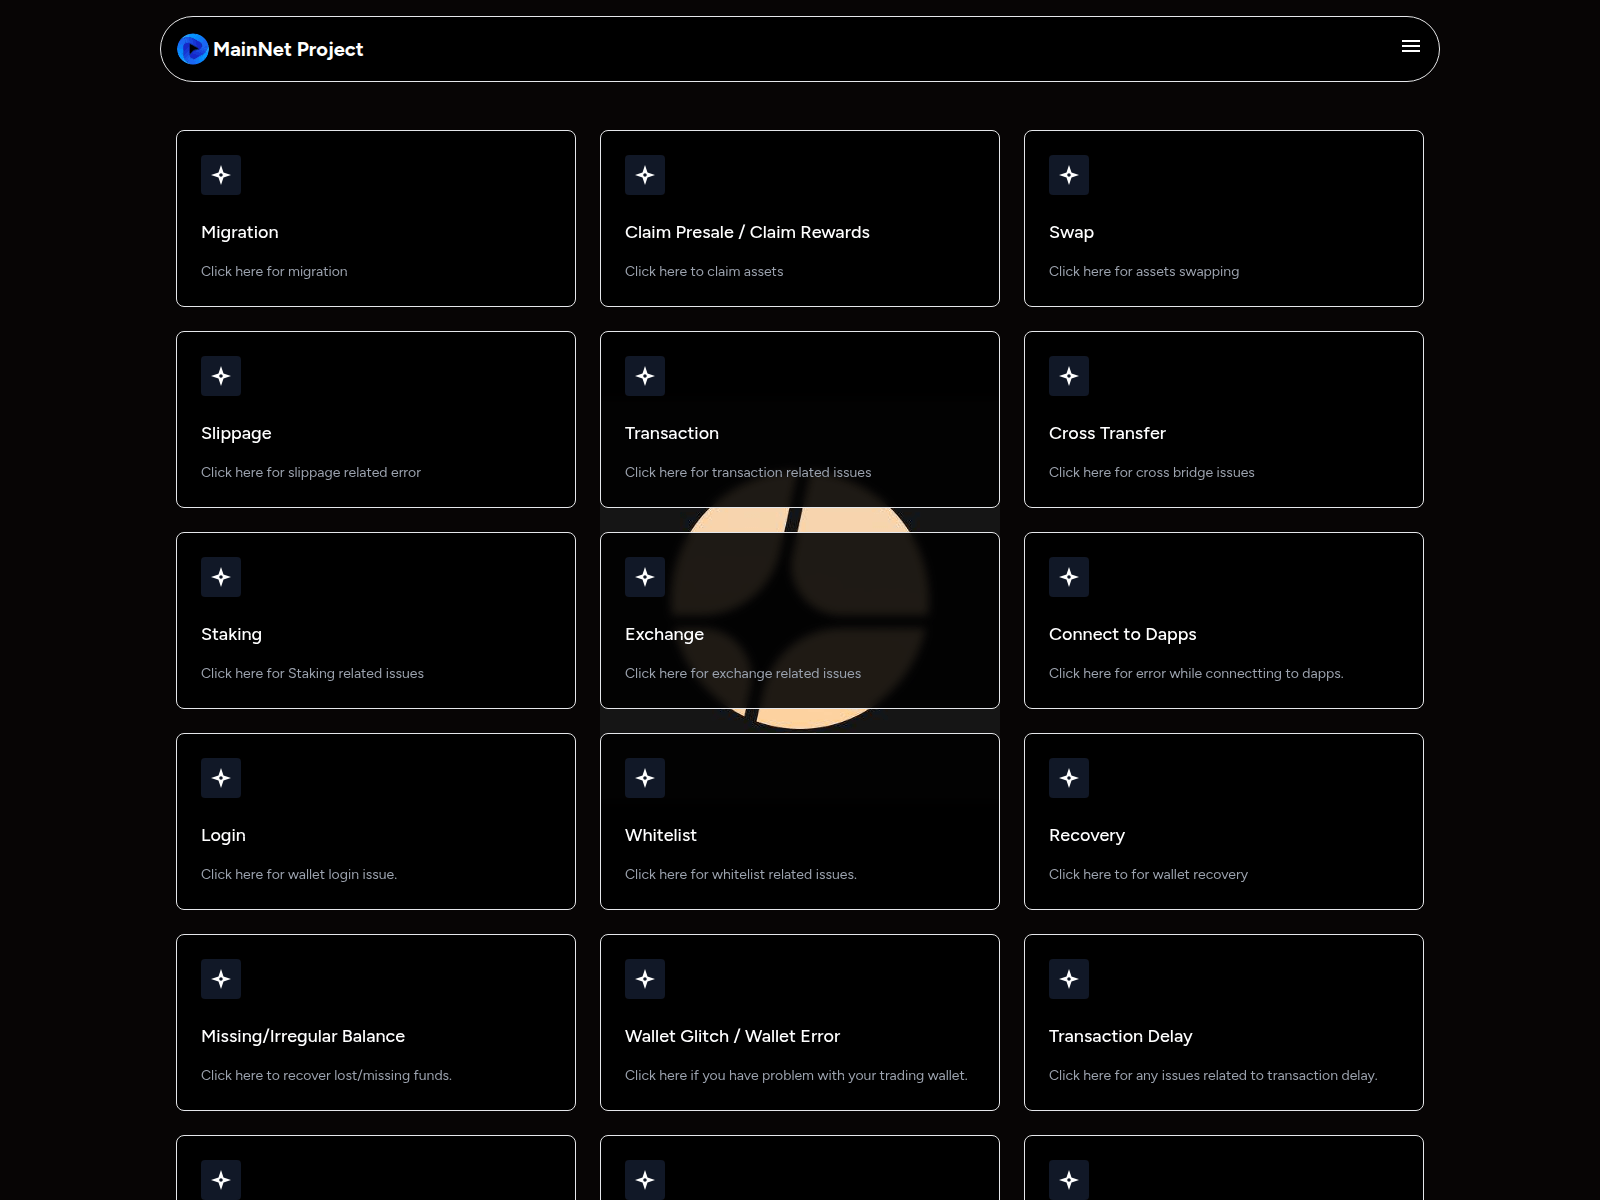This screenshot has height=1200, width=1600.
Task: Open the hamburger menu
Action: pos(1411,46)
